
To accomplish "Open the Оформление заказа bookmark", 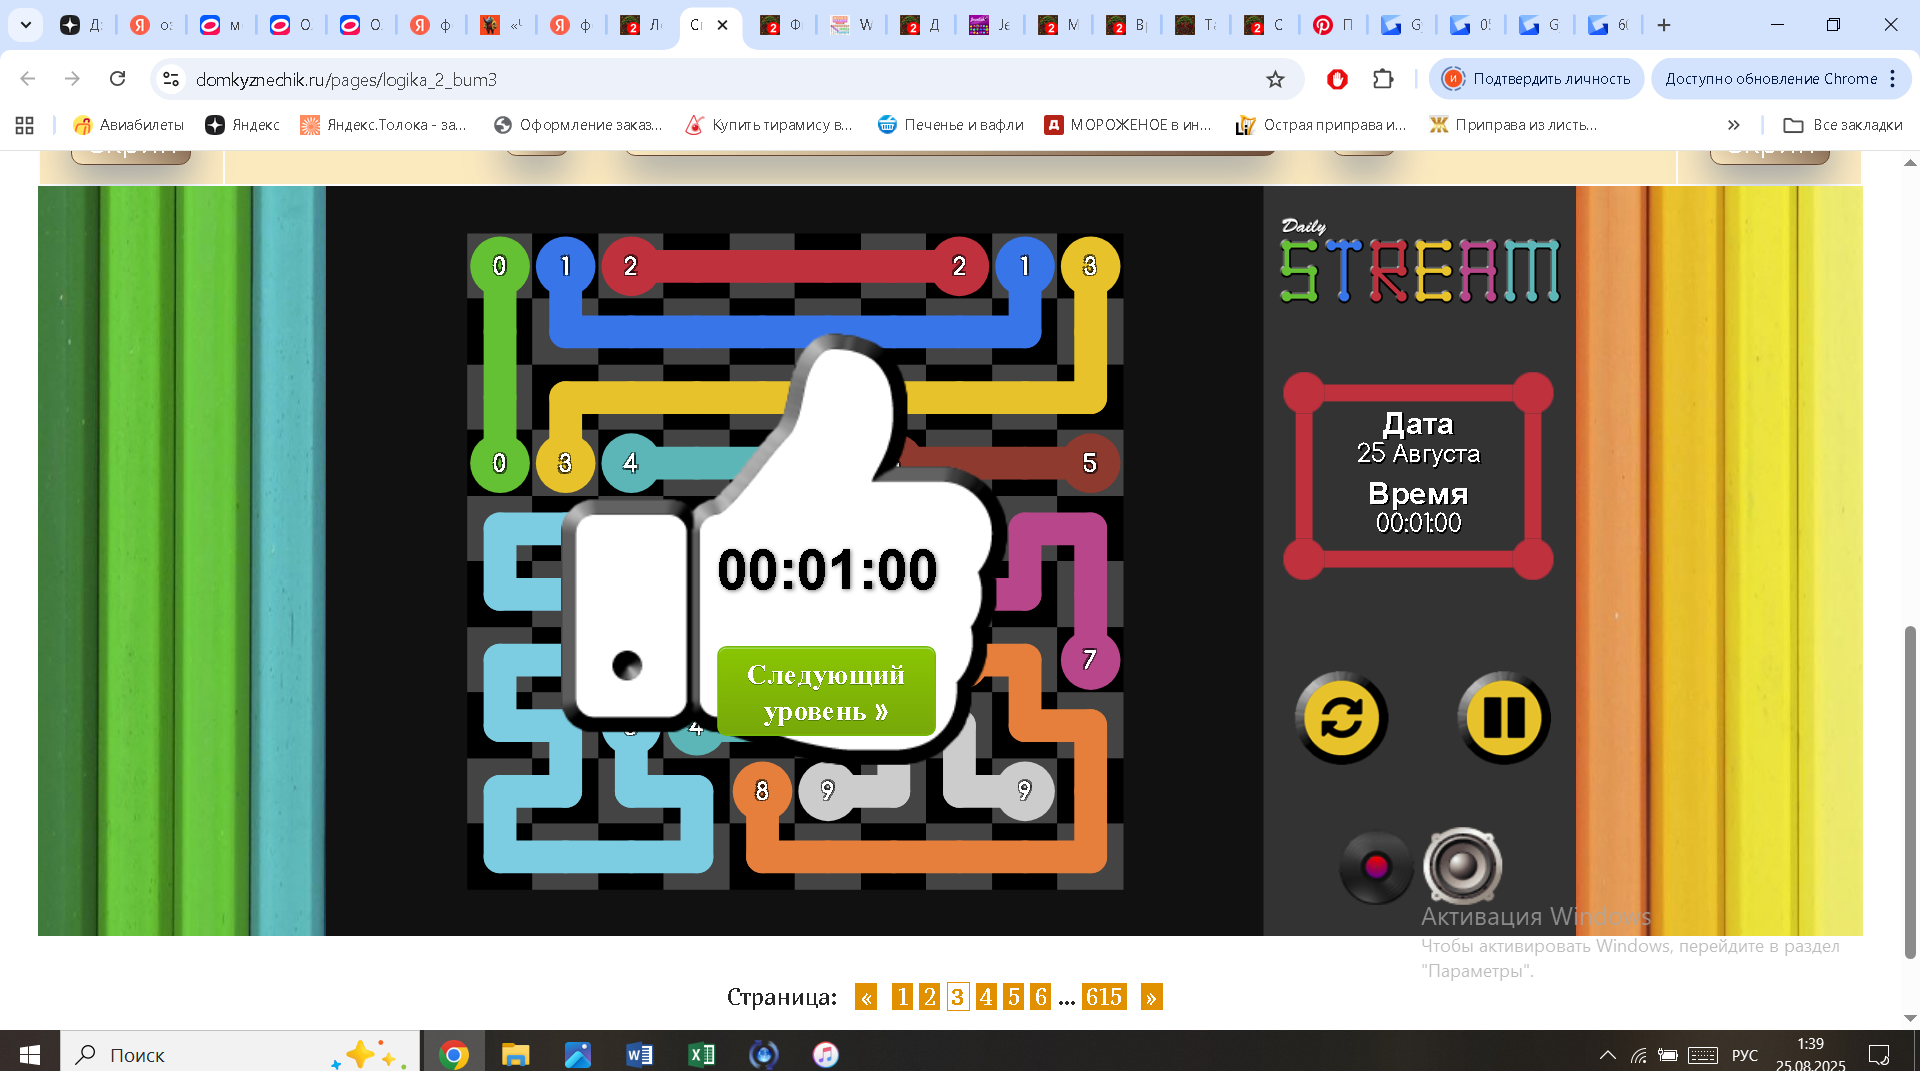I will pos(578,125).
